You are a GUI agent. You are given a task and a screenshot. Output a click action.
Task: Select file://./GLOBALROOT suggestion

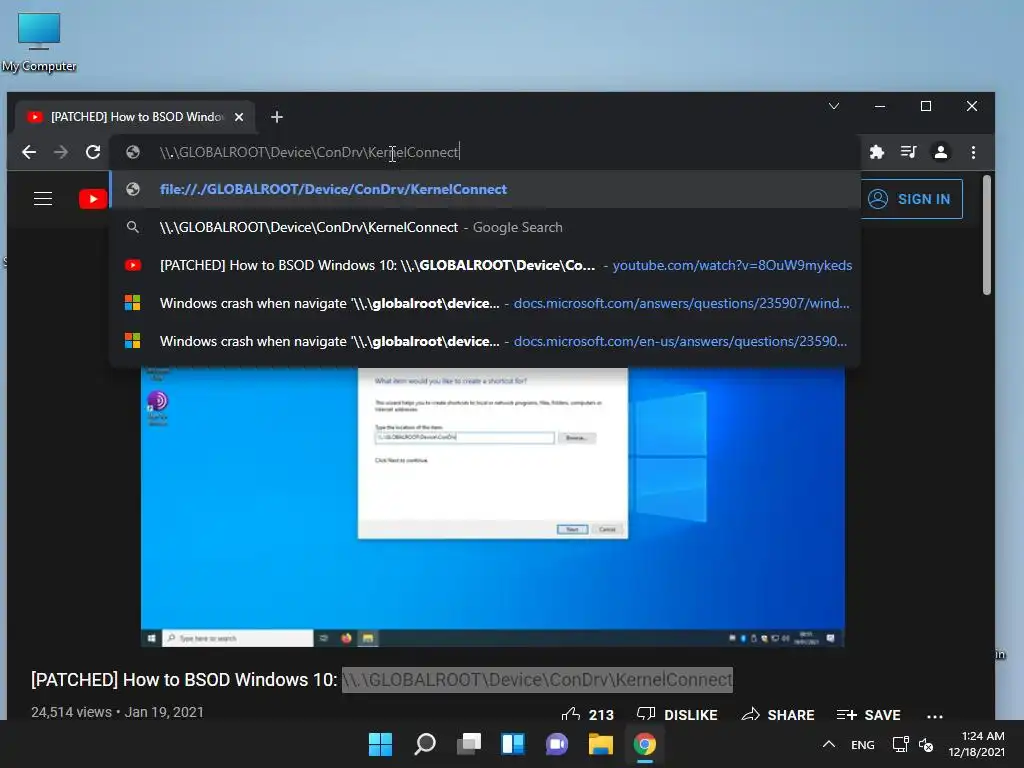pyautogui.click(x=485, y=189)
